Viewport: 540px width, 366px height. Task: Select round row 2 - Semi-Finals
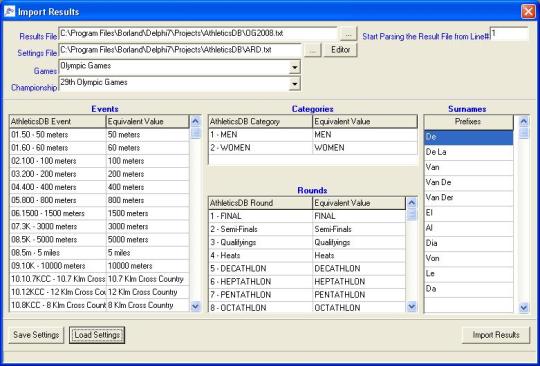307,229
